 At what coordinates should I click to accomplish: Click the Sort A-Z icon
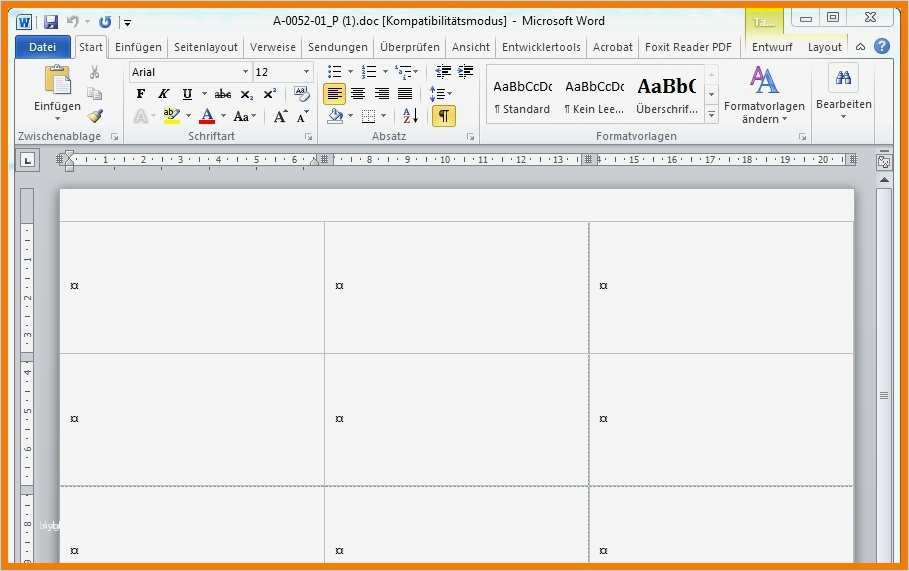(x=410, y=116)
